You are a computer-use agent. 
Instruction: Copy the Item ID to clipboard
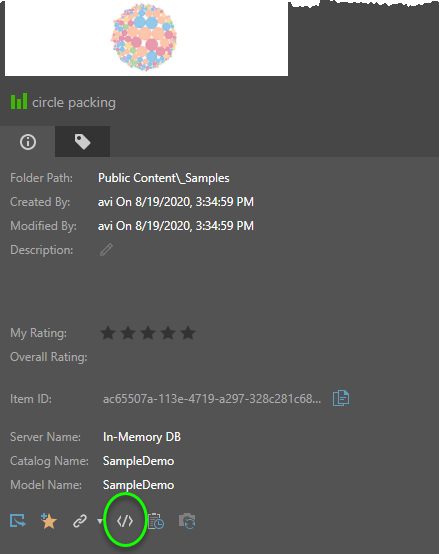341,398
